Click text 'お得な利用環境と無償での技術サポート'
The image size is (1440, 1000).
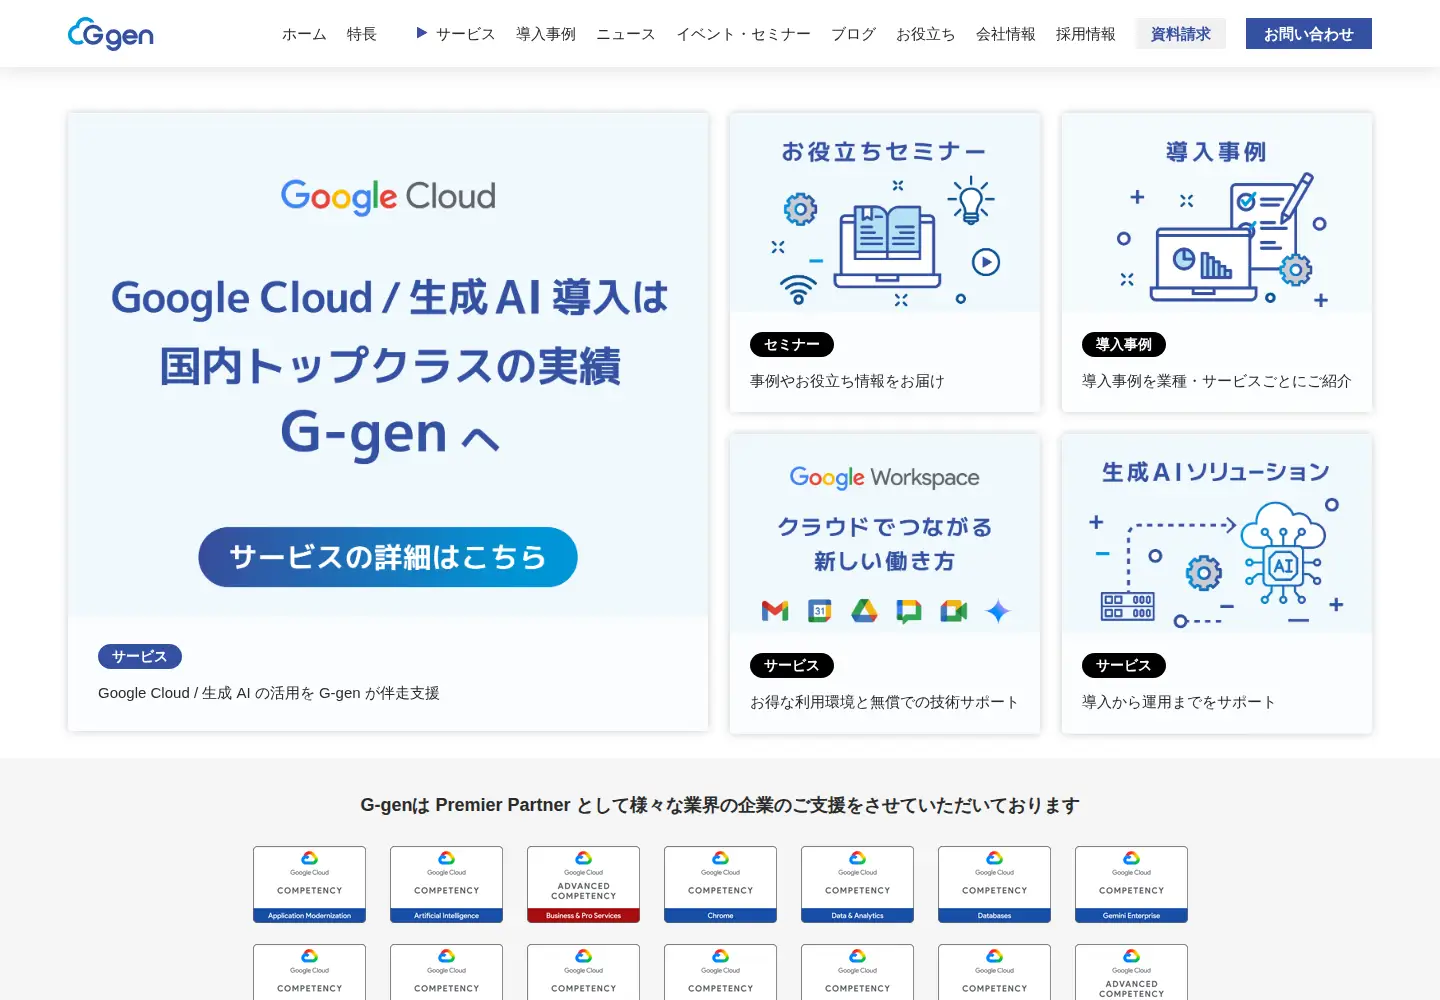tap(884, 702)
